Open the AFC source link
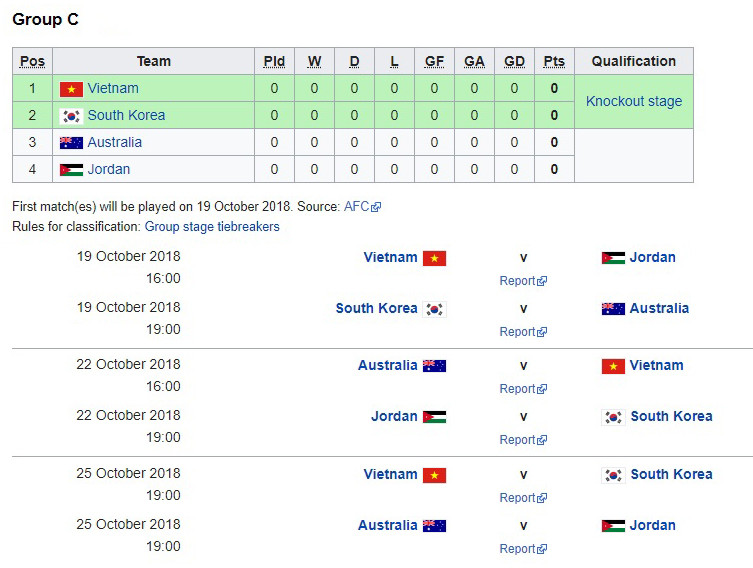The image size is (753, 568). click(356, 206)
